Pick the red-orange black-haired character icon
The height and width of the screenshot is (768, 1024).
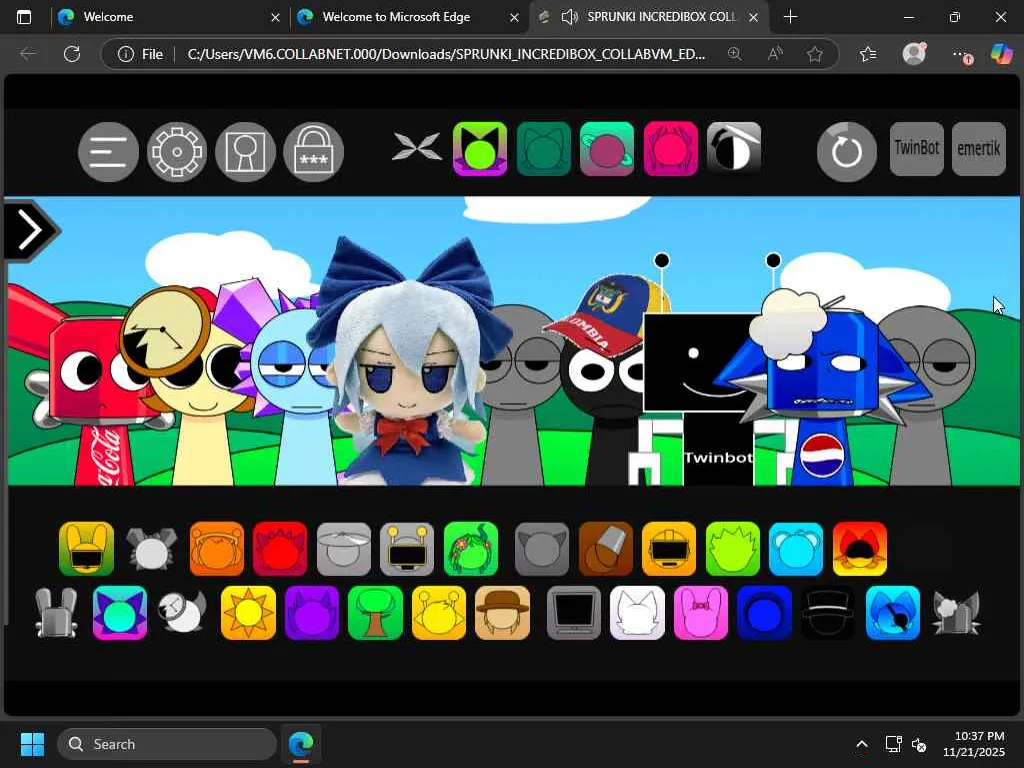point(860,549)
